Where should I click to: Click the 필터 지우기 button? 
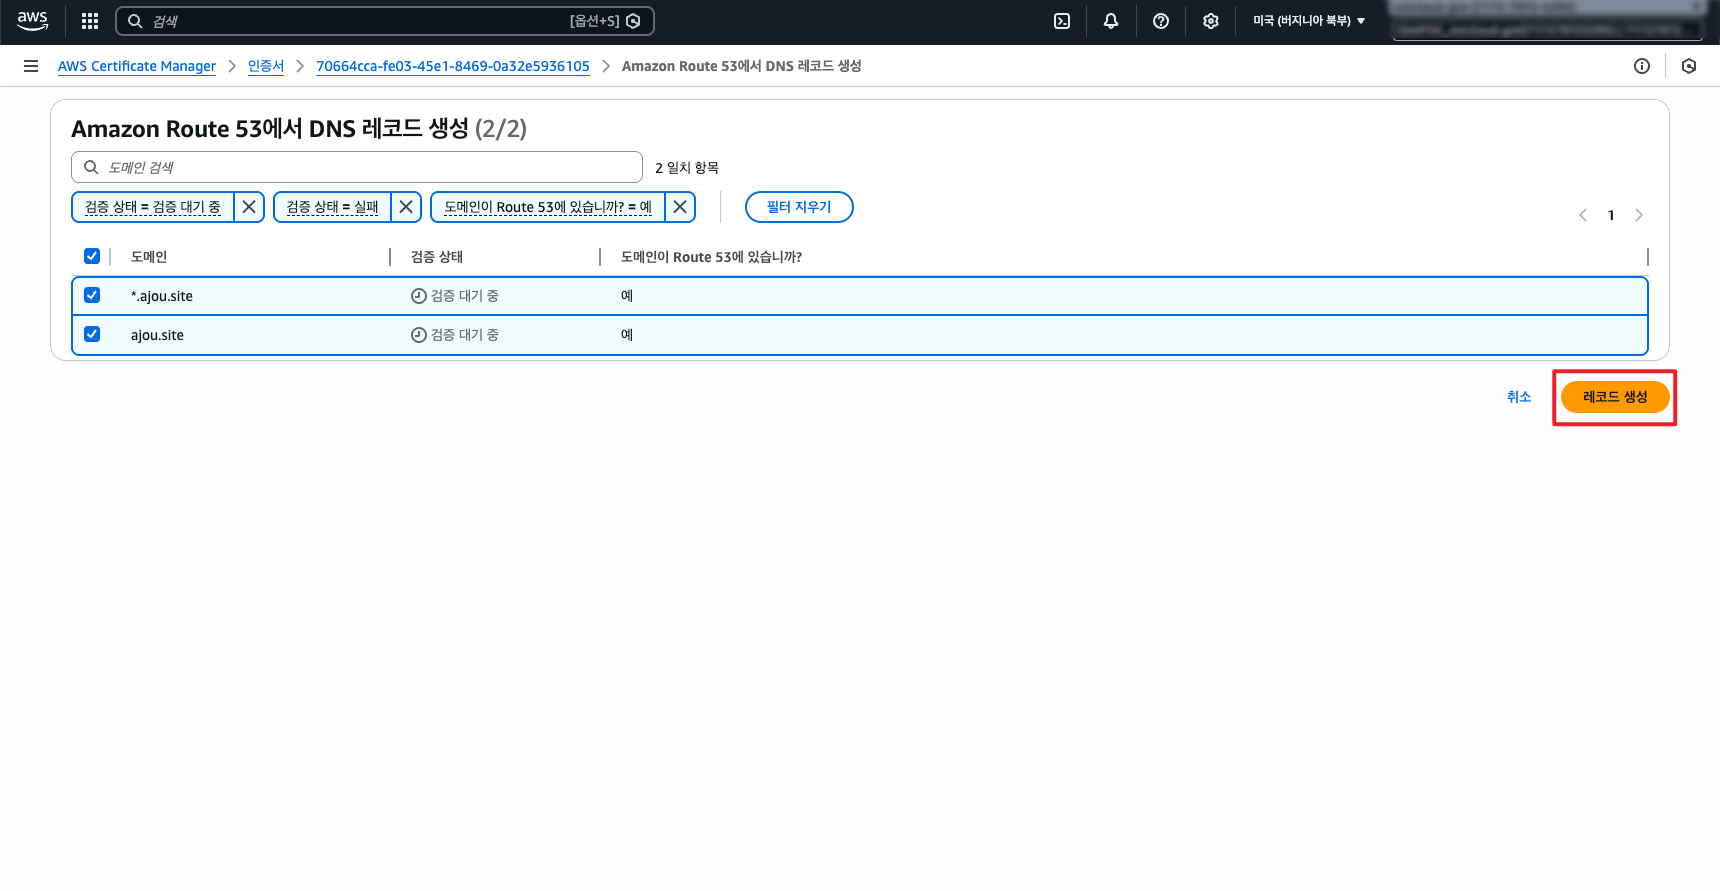799,207
